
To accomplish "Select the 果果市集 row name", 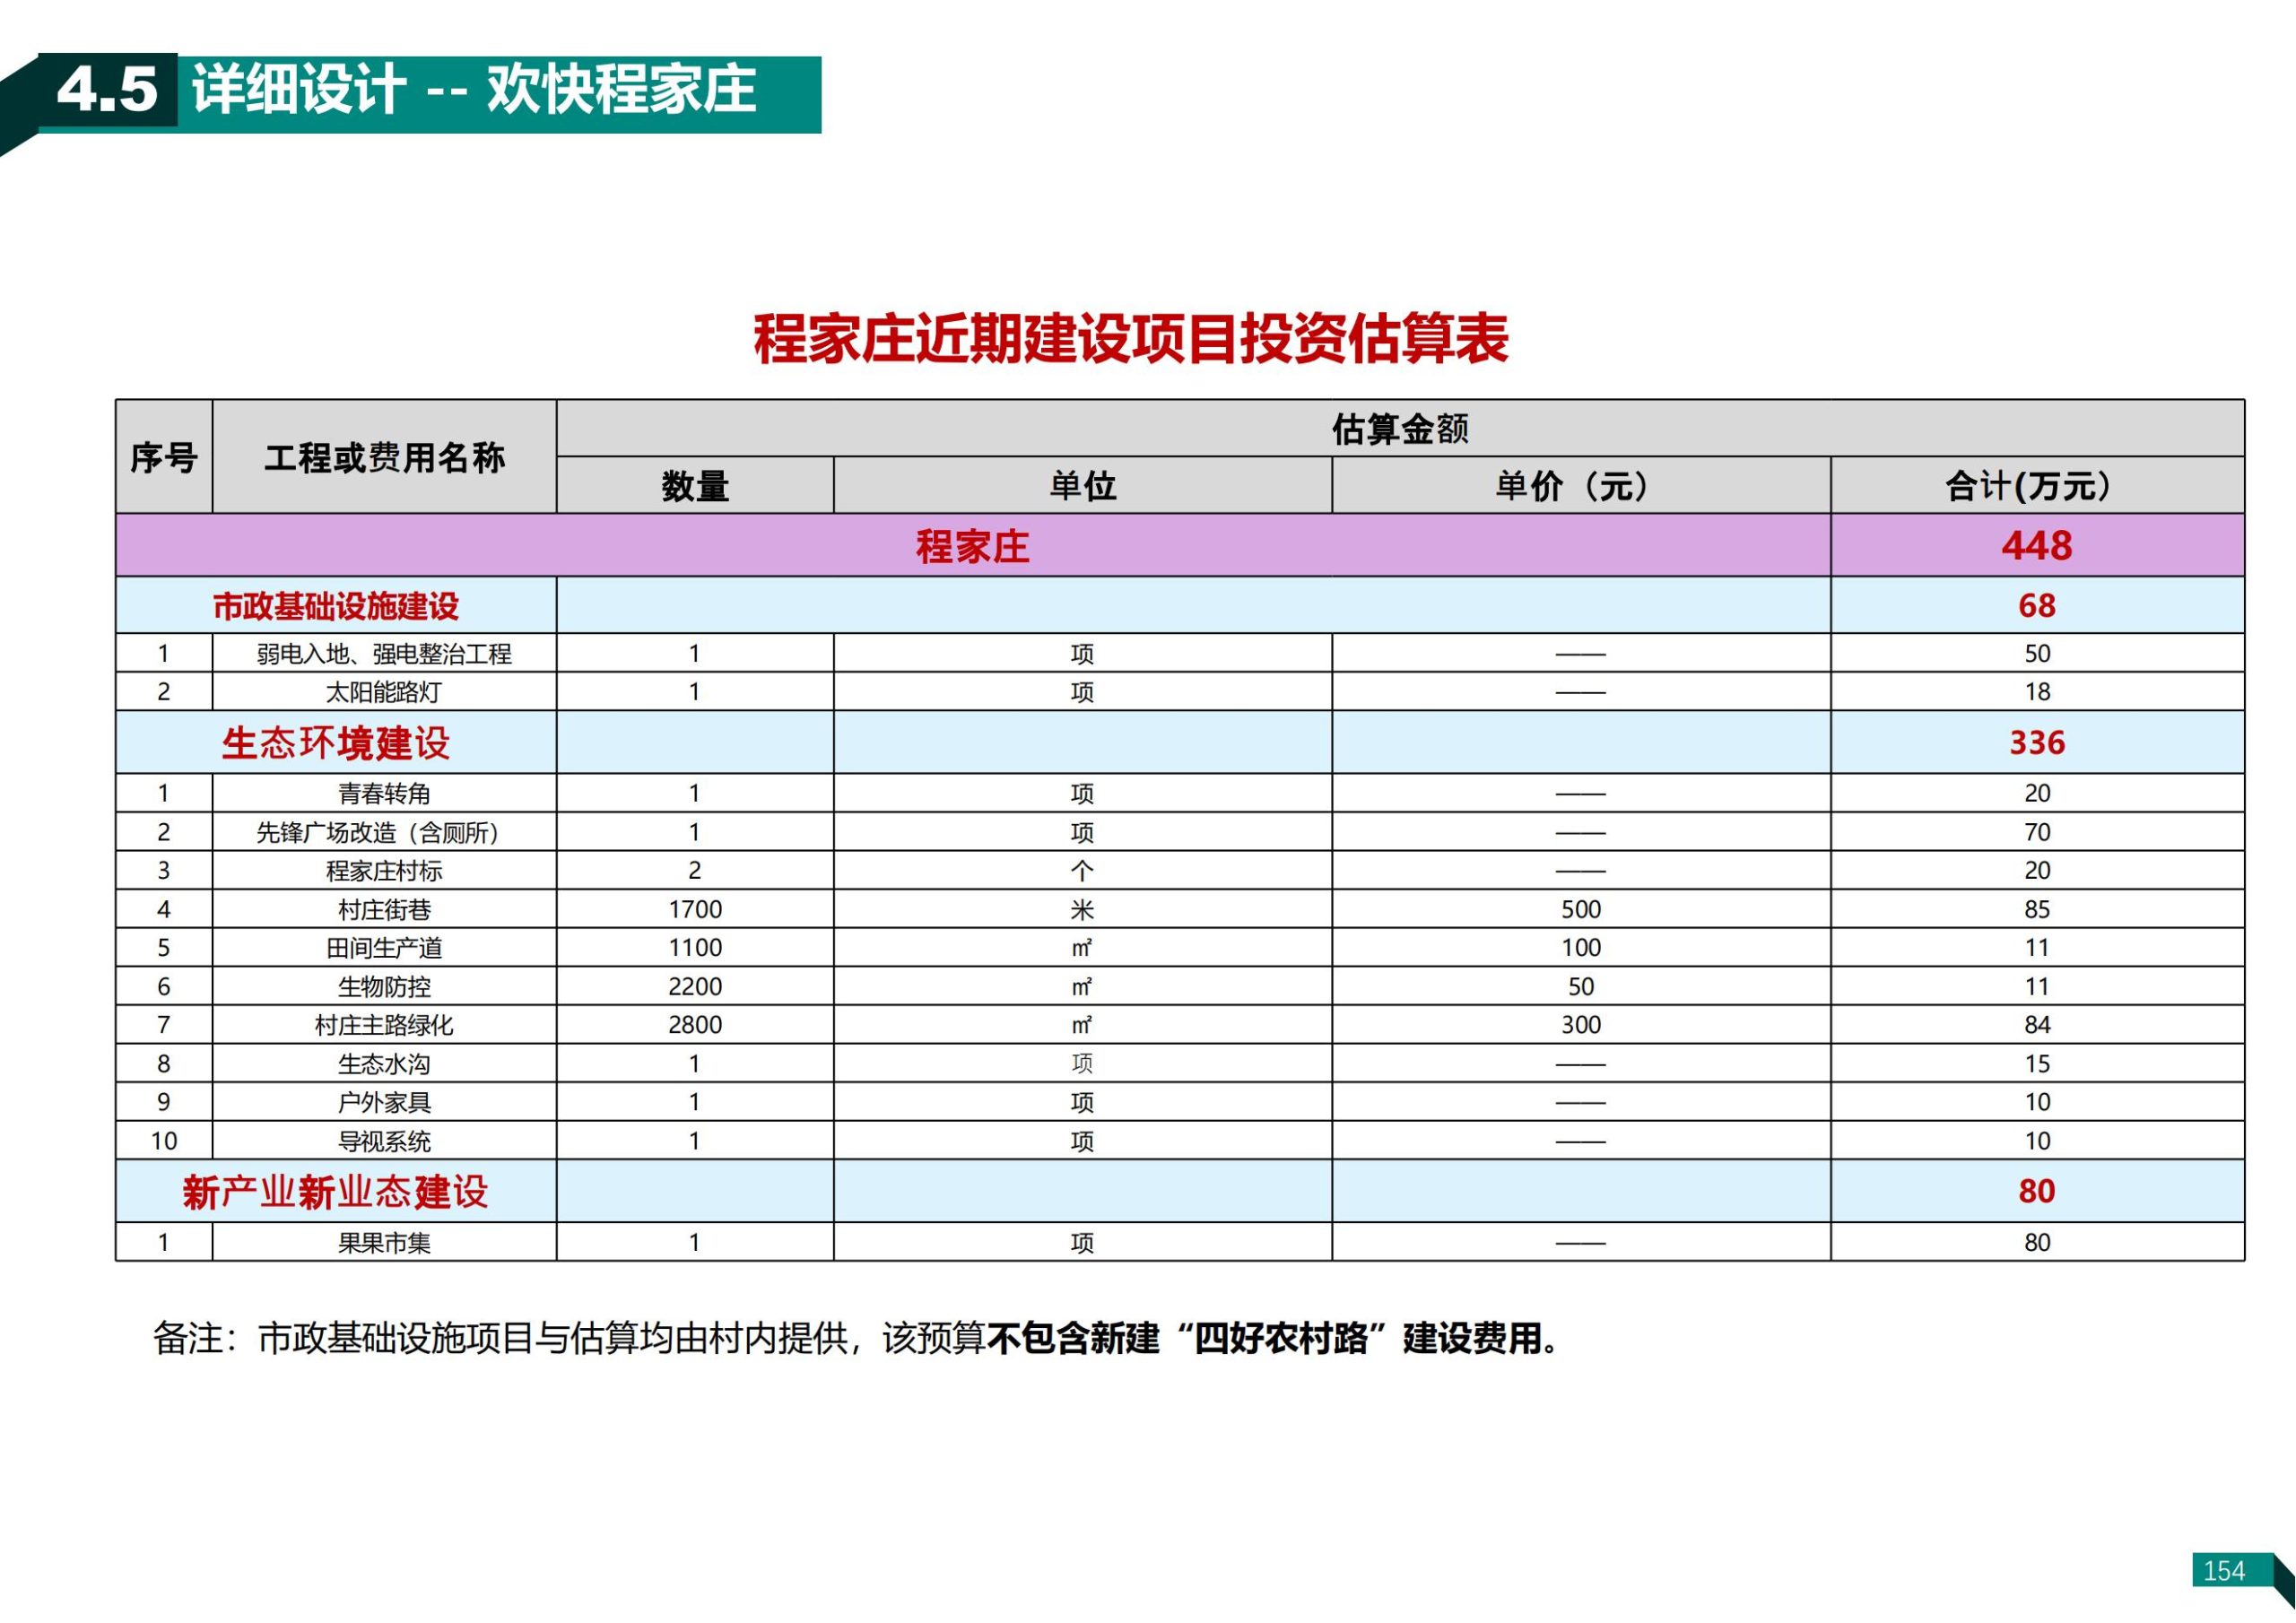I will click(x=384, y=1243).
